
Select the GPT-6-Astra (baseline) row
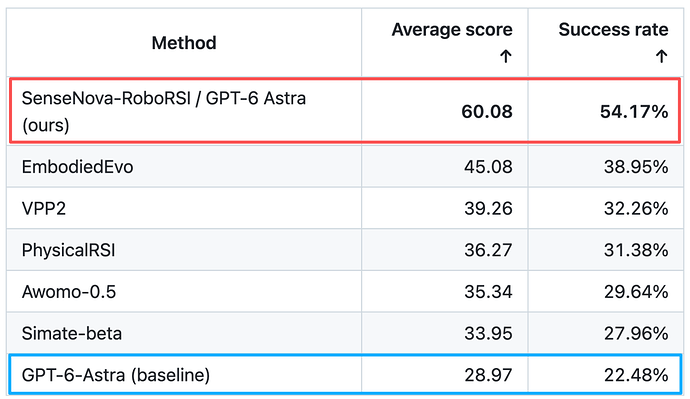[345, 374]
